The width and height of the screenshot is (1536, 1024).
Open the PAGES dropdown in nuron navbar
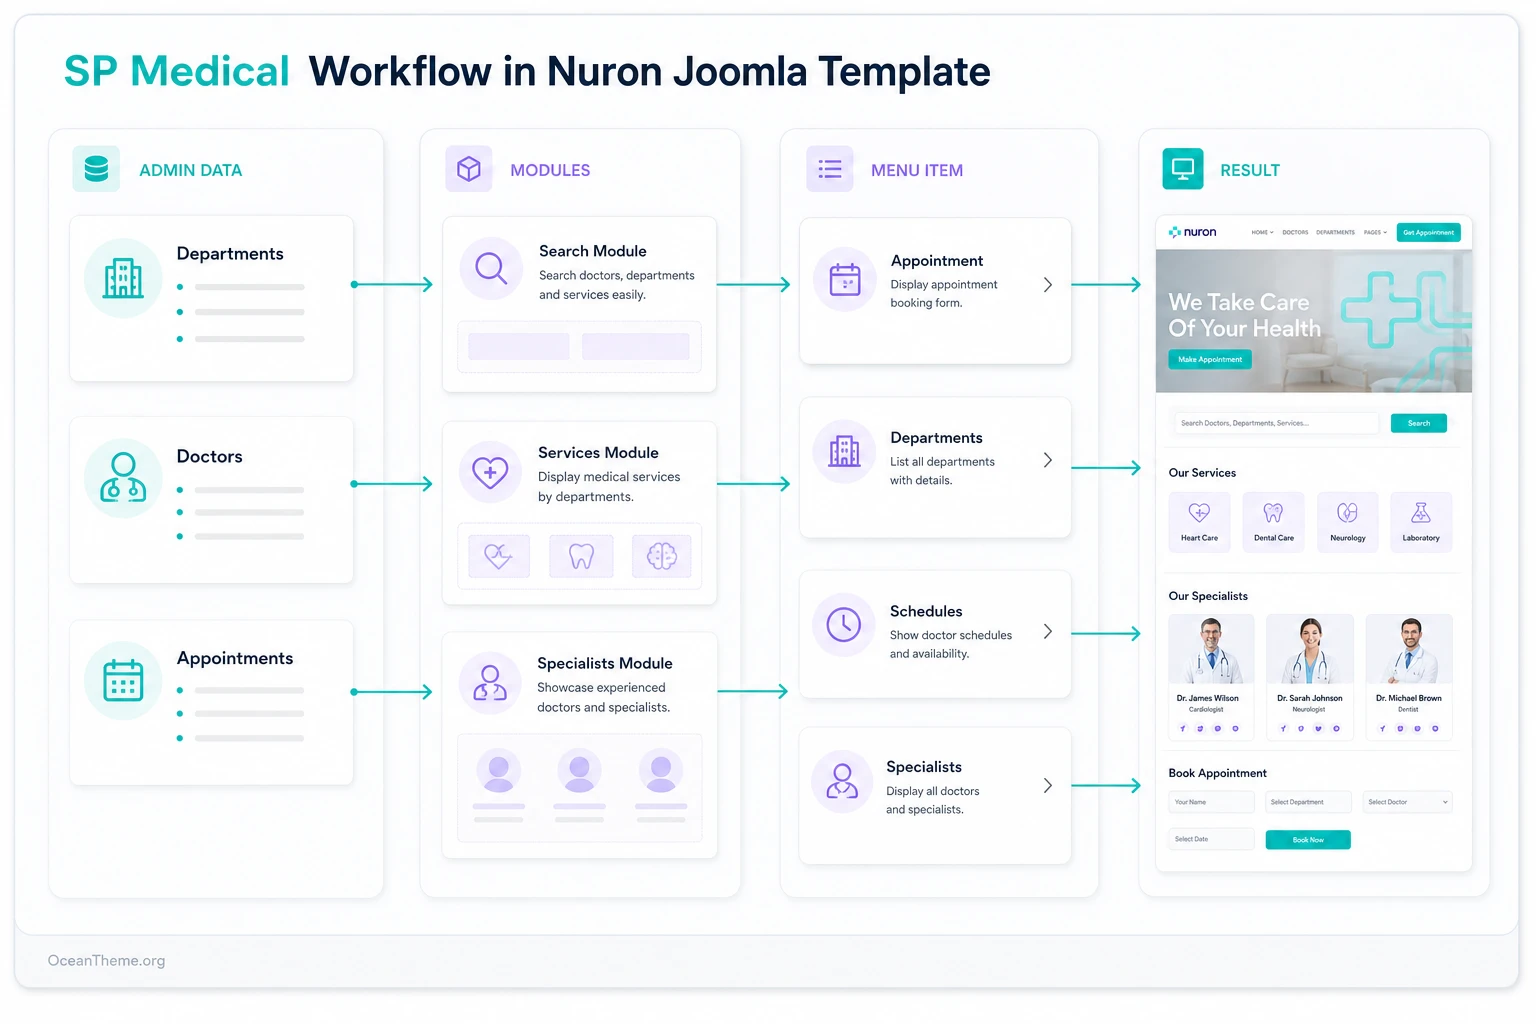pos(1375,232)
